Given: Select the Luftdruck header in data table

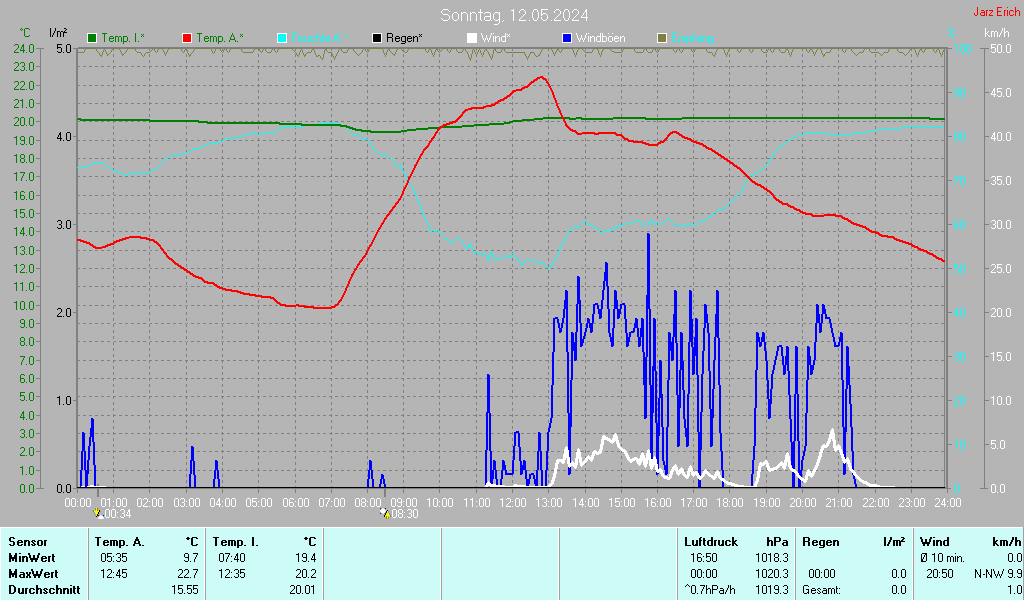Looking at the screenshot, I should pyautogui.click(x=708, y=541).
